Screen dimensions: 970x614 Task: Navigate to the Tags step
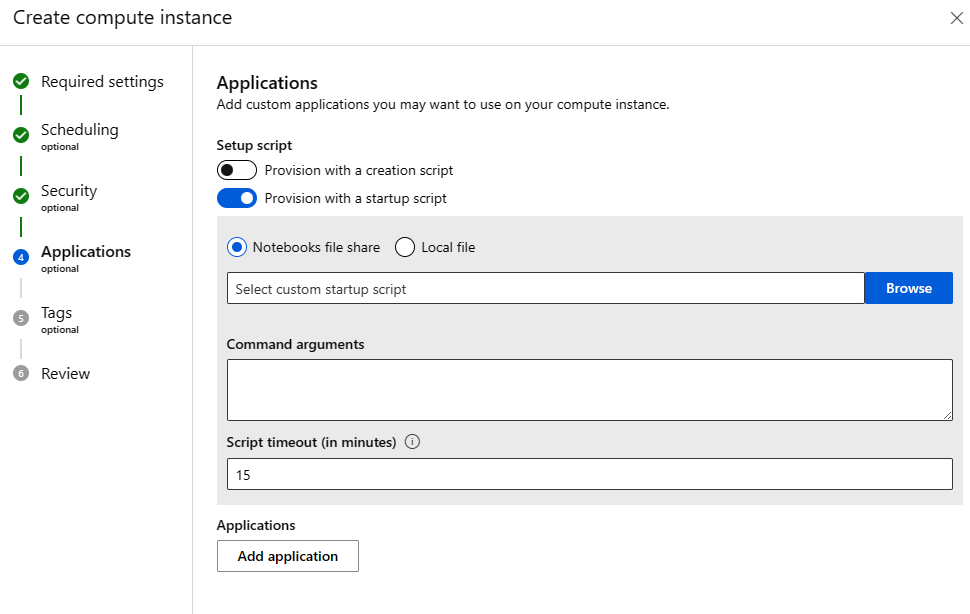pos(56,313)
